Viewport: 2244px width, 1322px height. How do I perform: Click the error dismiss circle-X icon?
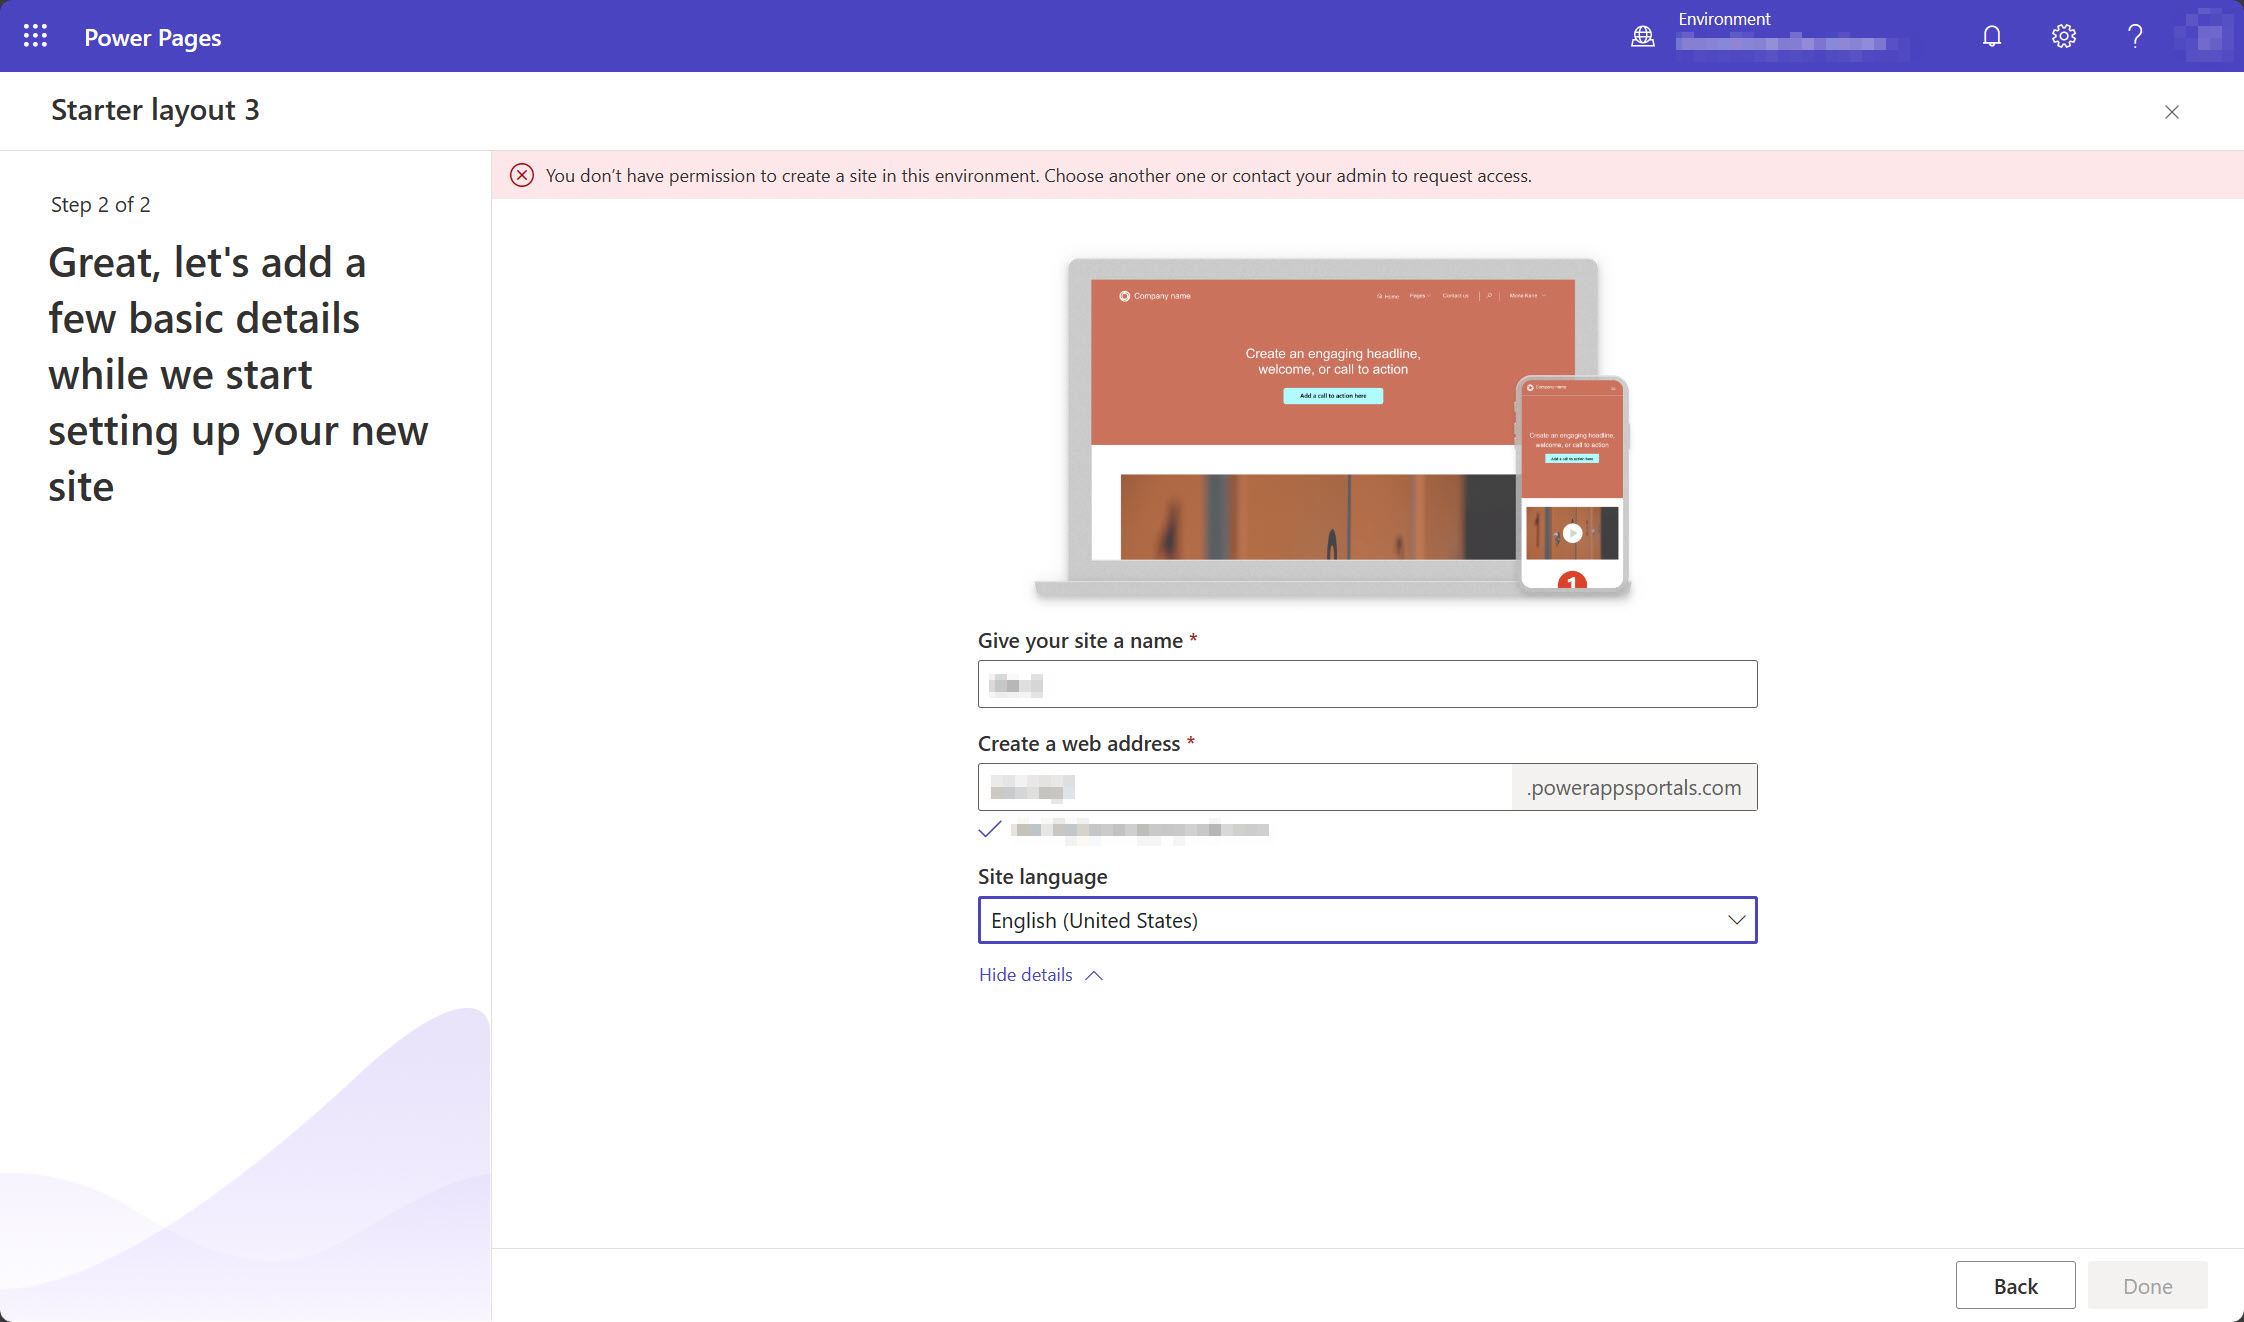(x=521, y=175)
